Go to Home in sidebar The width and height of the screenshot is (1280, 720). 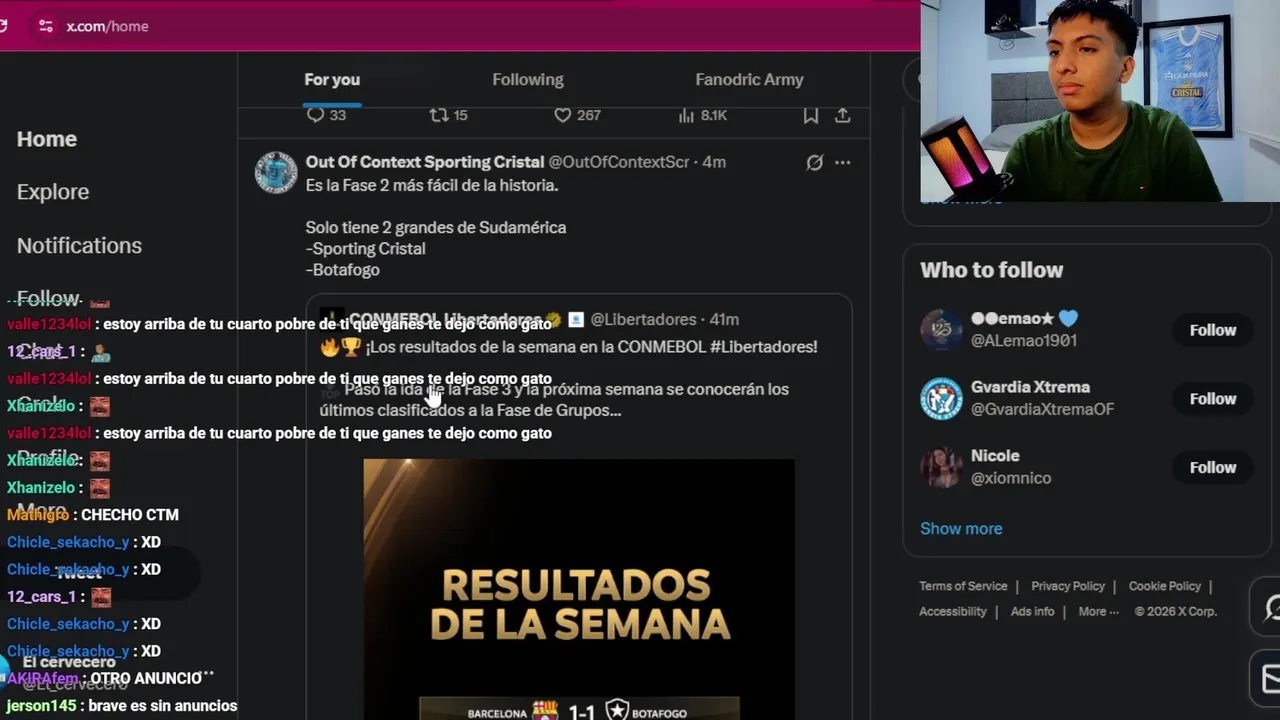click(x=47, y=139)
